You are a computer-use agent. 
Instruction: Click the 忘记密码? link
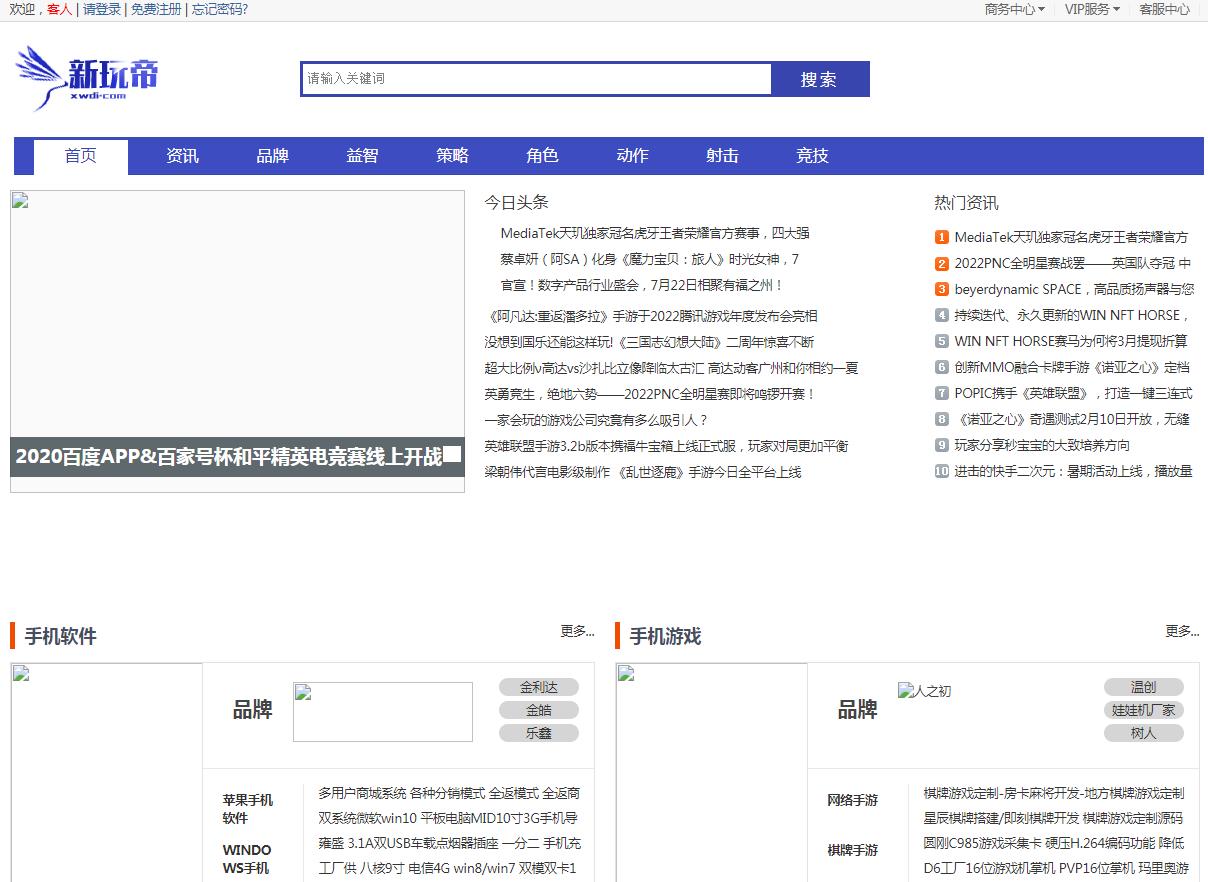220,9
